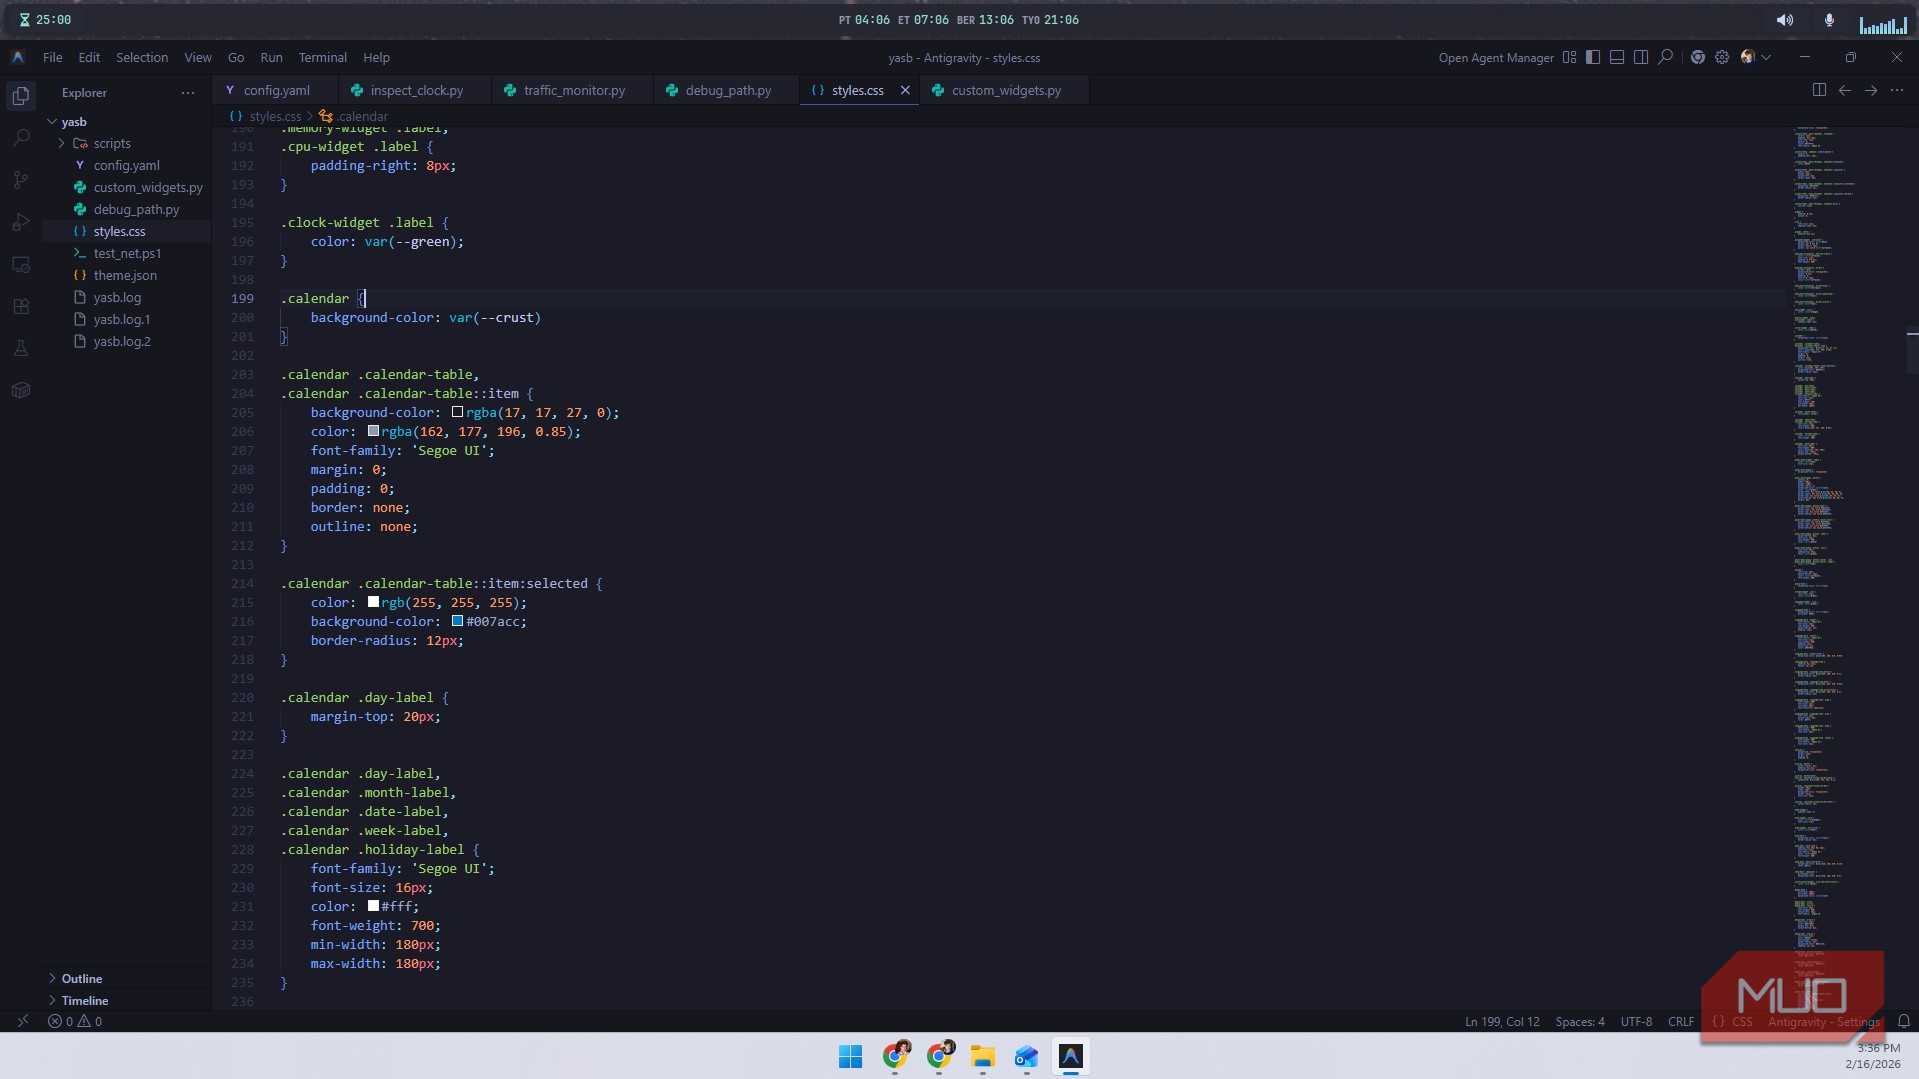Collapse the yasb folder in Explorer
The height and width of the screenshot is (1079, 1919).
(74, 121)
